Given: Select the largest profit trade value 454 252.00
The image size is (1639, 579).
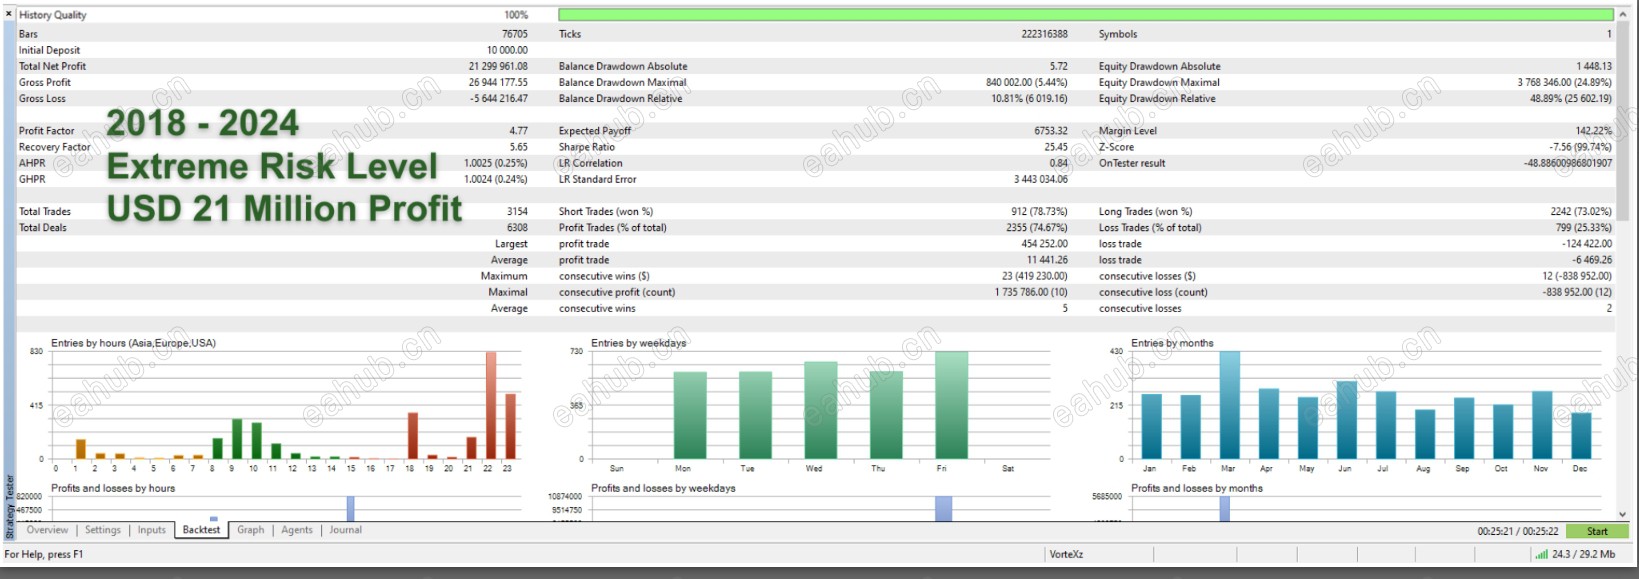Looking at the screenshot, I should coord(1044,243).
